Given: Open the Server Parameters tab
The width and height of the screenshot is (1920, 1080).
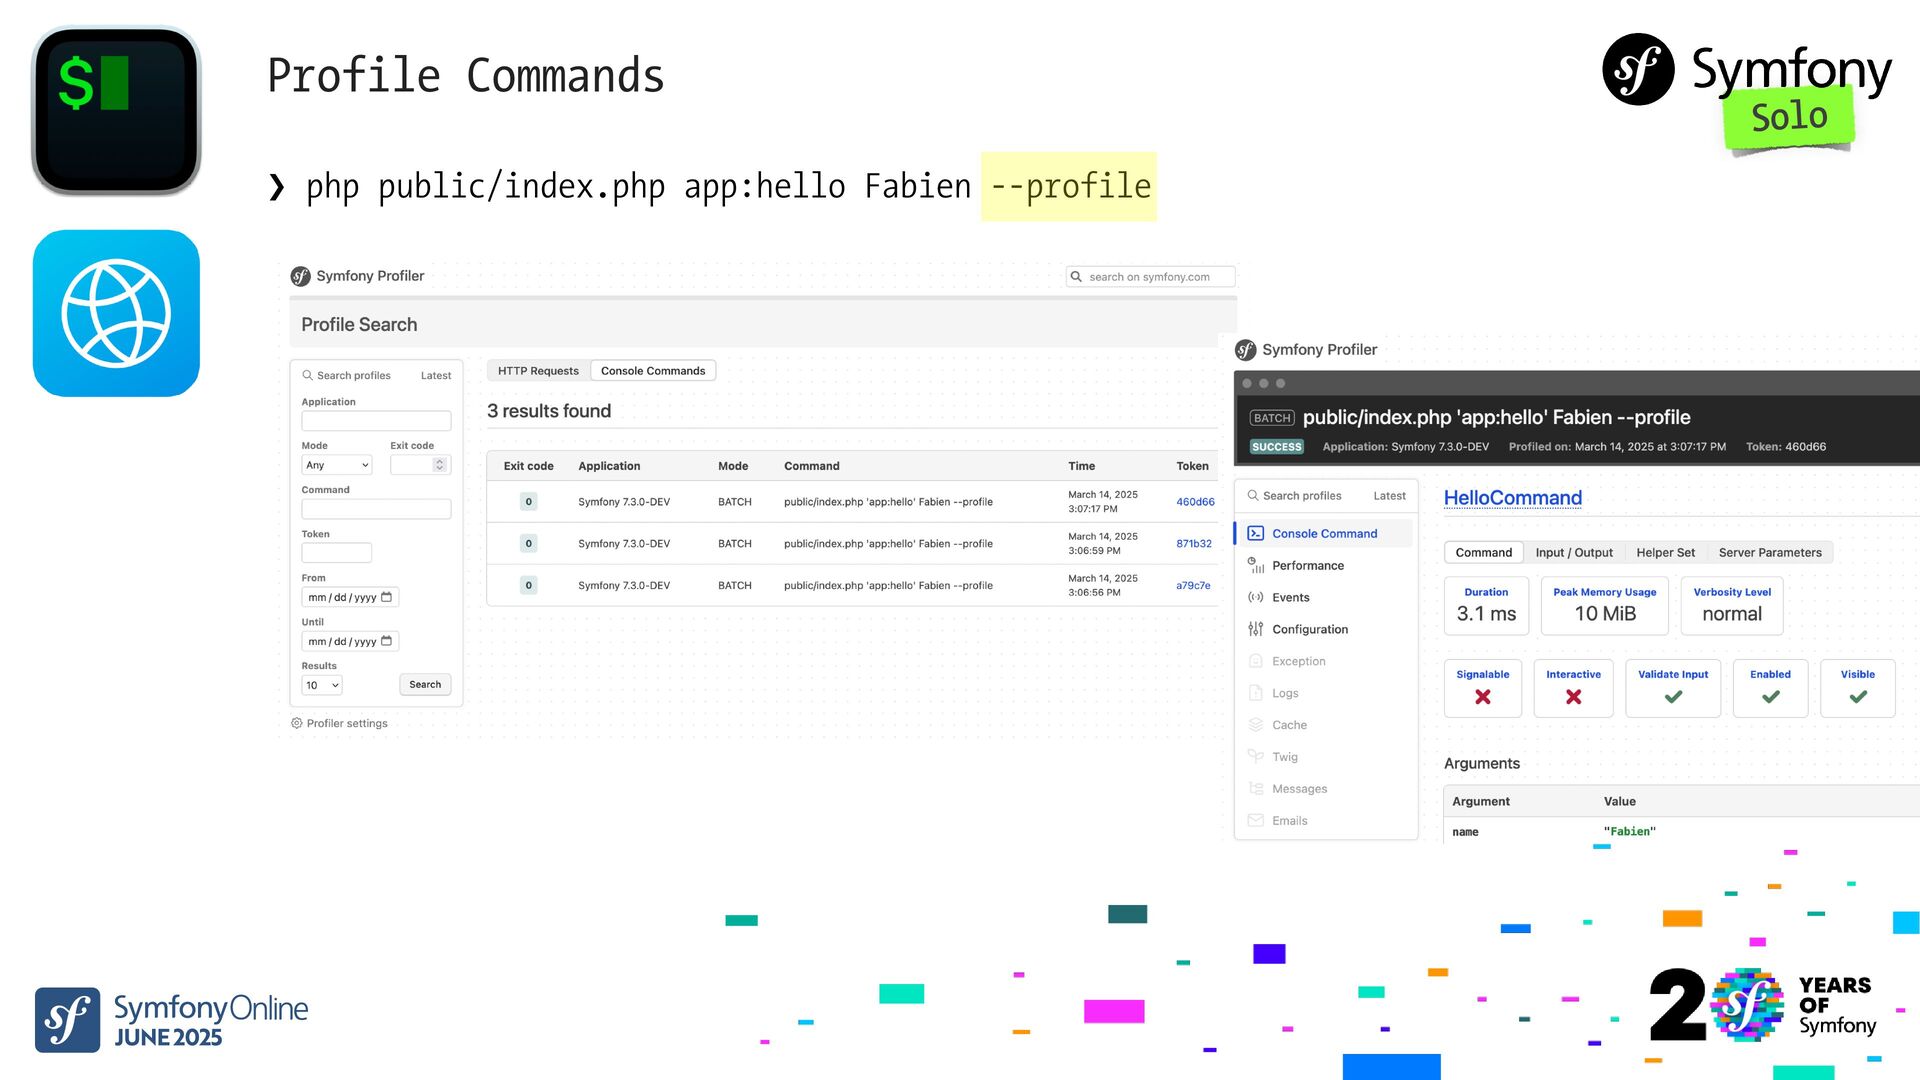Looking at the screenshot, I should click(1769, 553).
